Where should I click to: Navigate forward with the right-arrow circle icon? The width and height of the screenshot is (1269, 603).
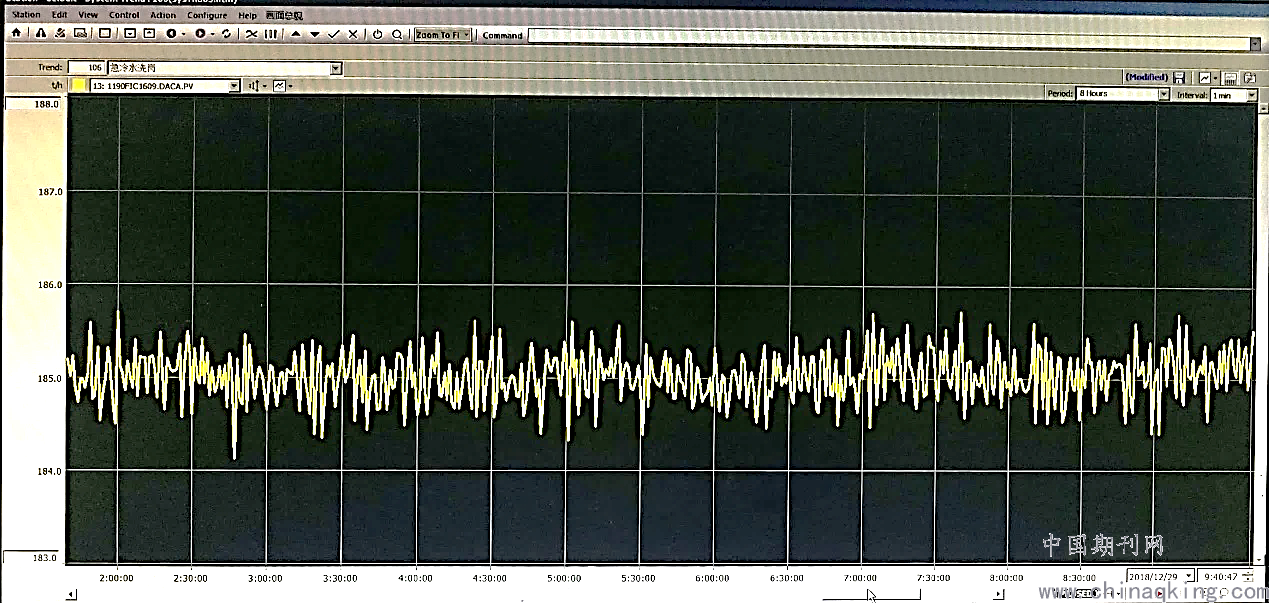click(x=200, y=34)
